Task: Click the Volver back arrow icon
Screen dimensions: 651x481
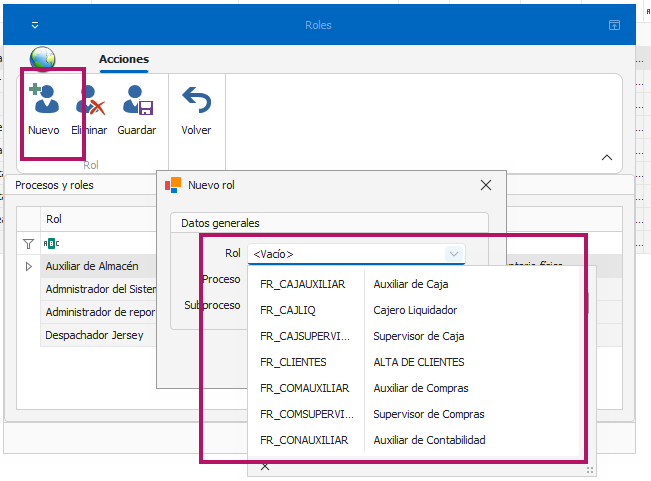Action: pos(196,100)
